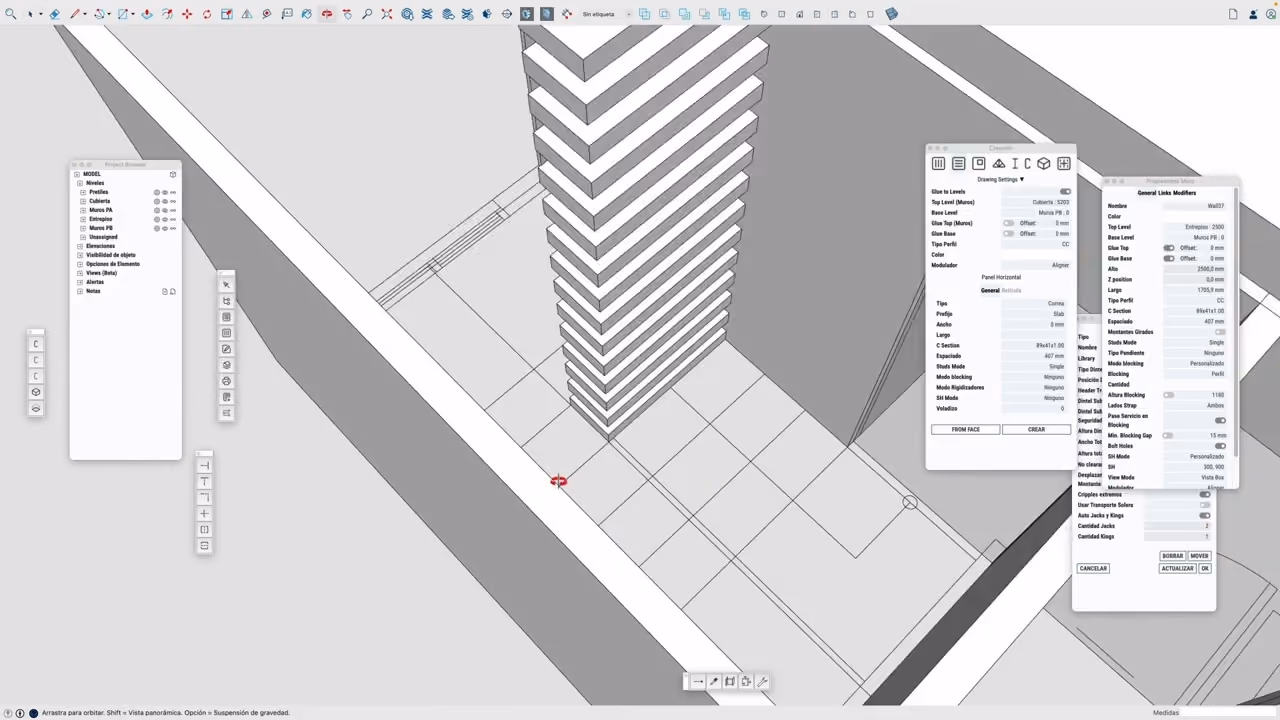
Task: Click the Zoom Extents icon
Action: pyautogui.click(x=387, y=14)
